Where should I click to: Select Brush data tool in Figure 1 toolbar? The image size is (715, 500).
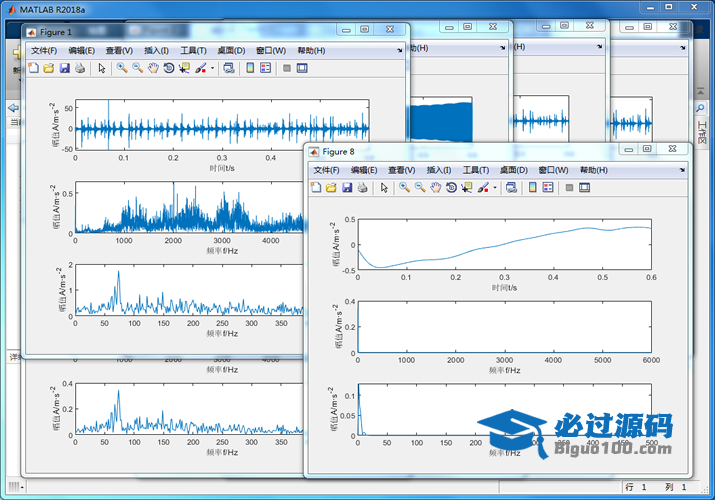click(x=201, y=68)
